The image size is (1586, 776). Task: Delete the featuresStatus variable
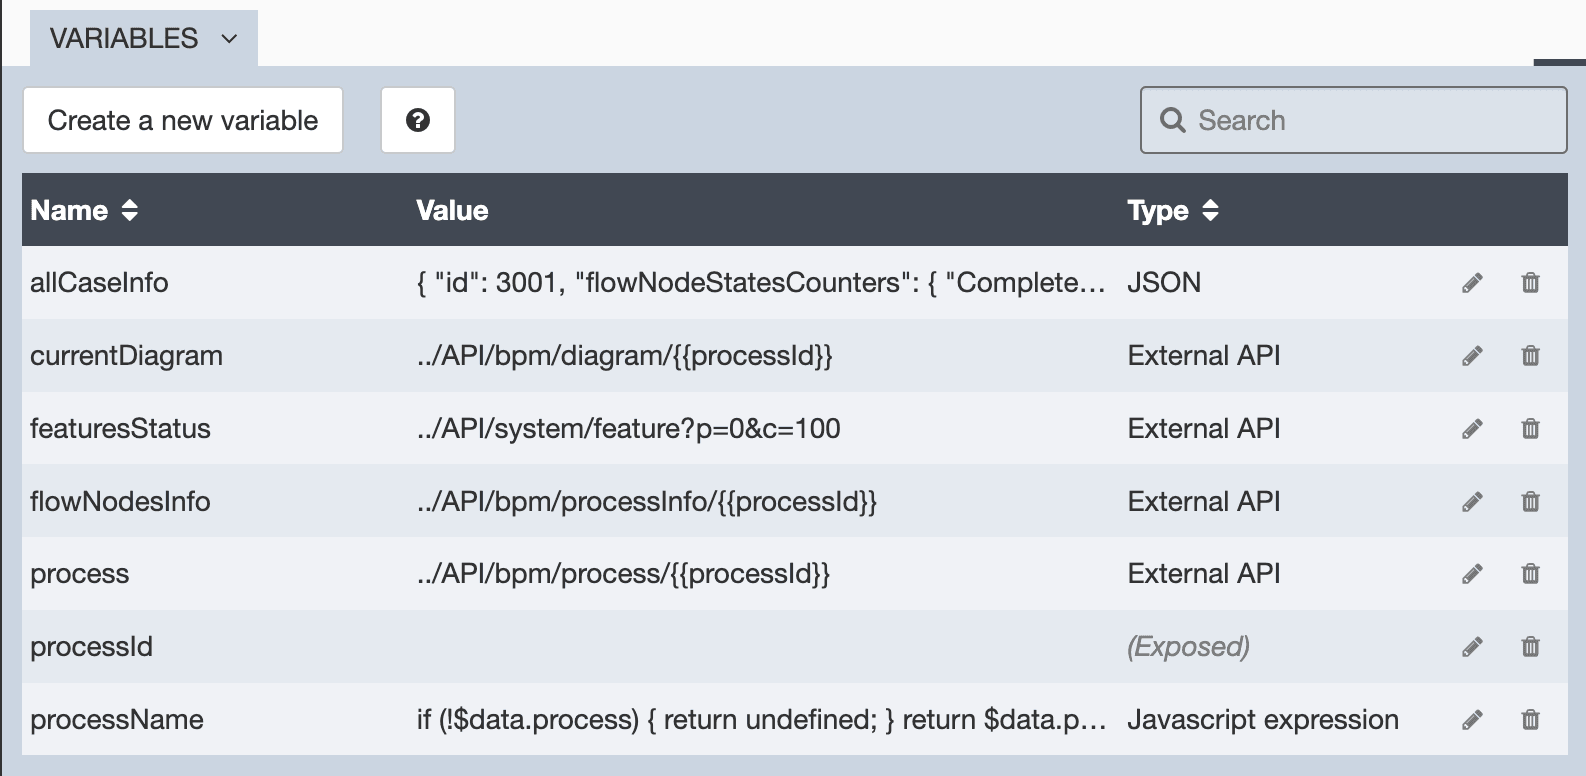[x=1529, y=428]
